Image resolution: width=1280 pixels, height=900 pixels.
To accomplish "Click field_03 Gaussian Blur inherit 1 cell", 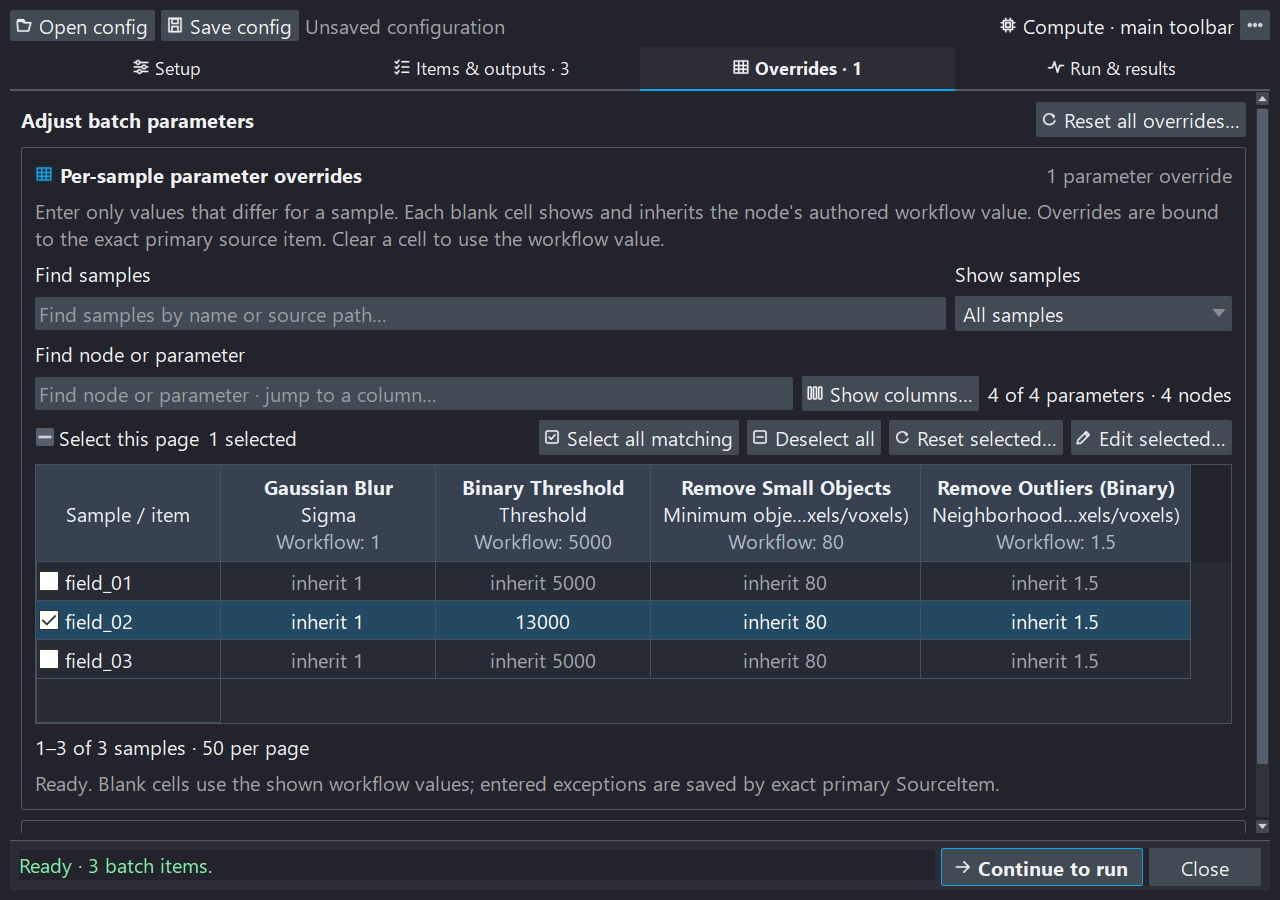I will click(328, 660).
